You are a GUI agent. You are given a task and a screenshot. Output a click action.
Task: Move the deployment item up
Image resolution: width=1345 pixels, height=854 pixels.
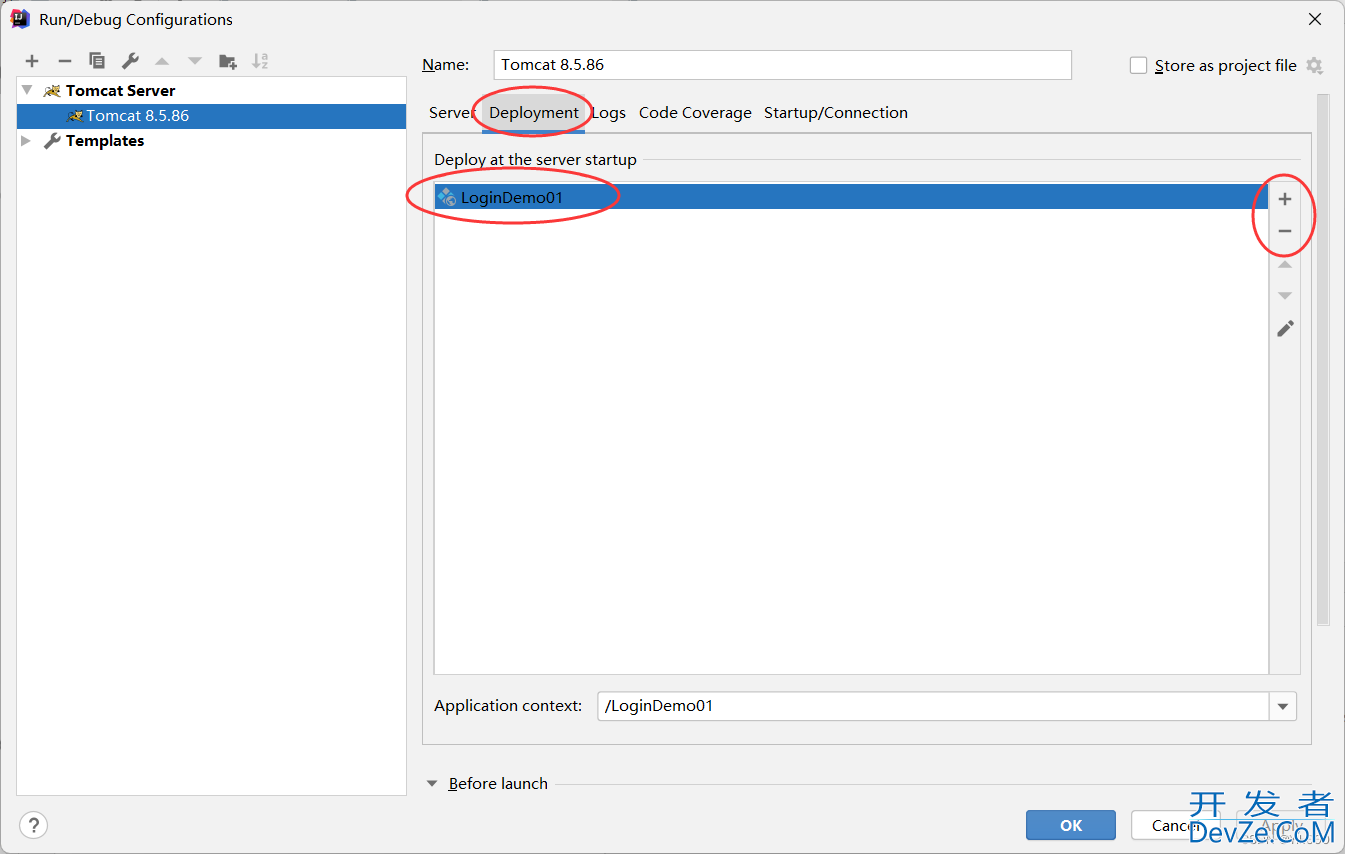coord(1285,264)
